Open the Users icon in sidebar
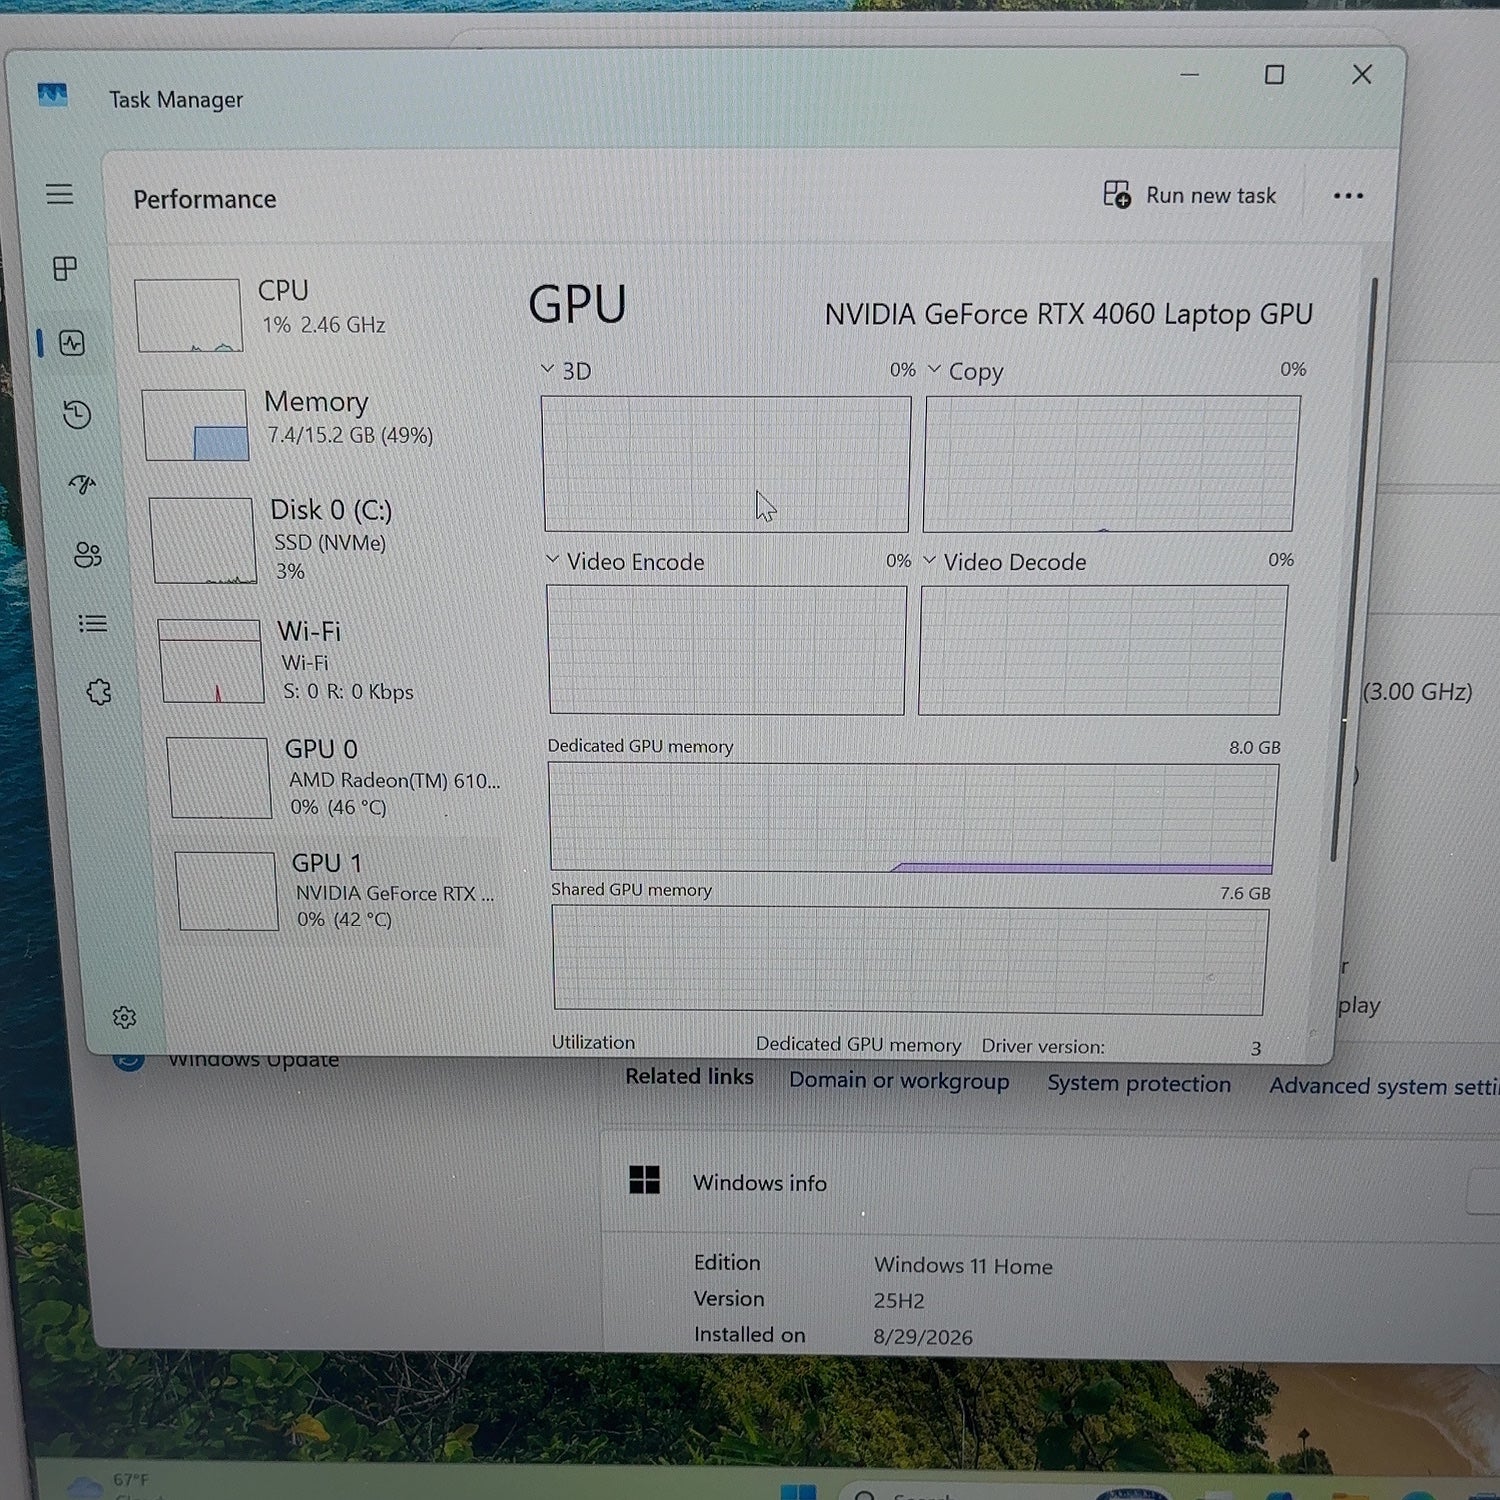The image size is (1500, 1500). (x=88, y=555)
